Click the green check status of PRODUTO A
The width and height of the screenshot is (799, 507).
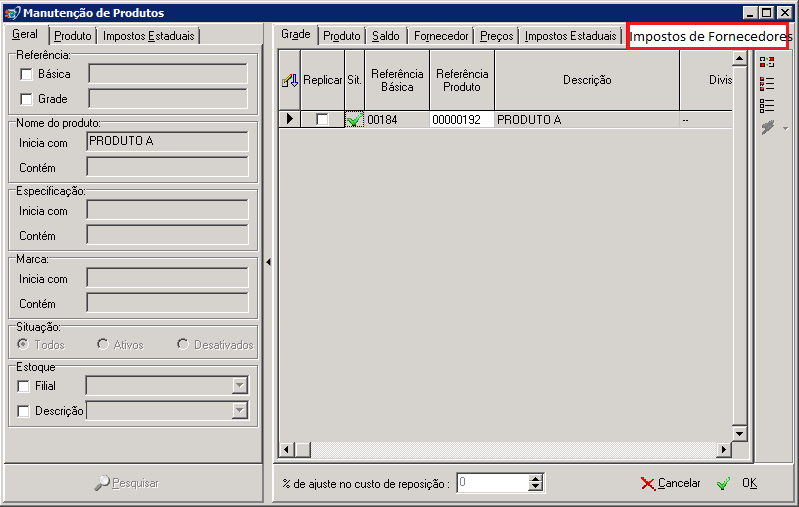click(354, 119)
